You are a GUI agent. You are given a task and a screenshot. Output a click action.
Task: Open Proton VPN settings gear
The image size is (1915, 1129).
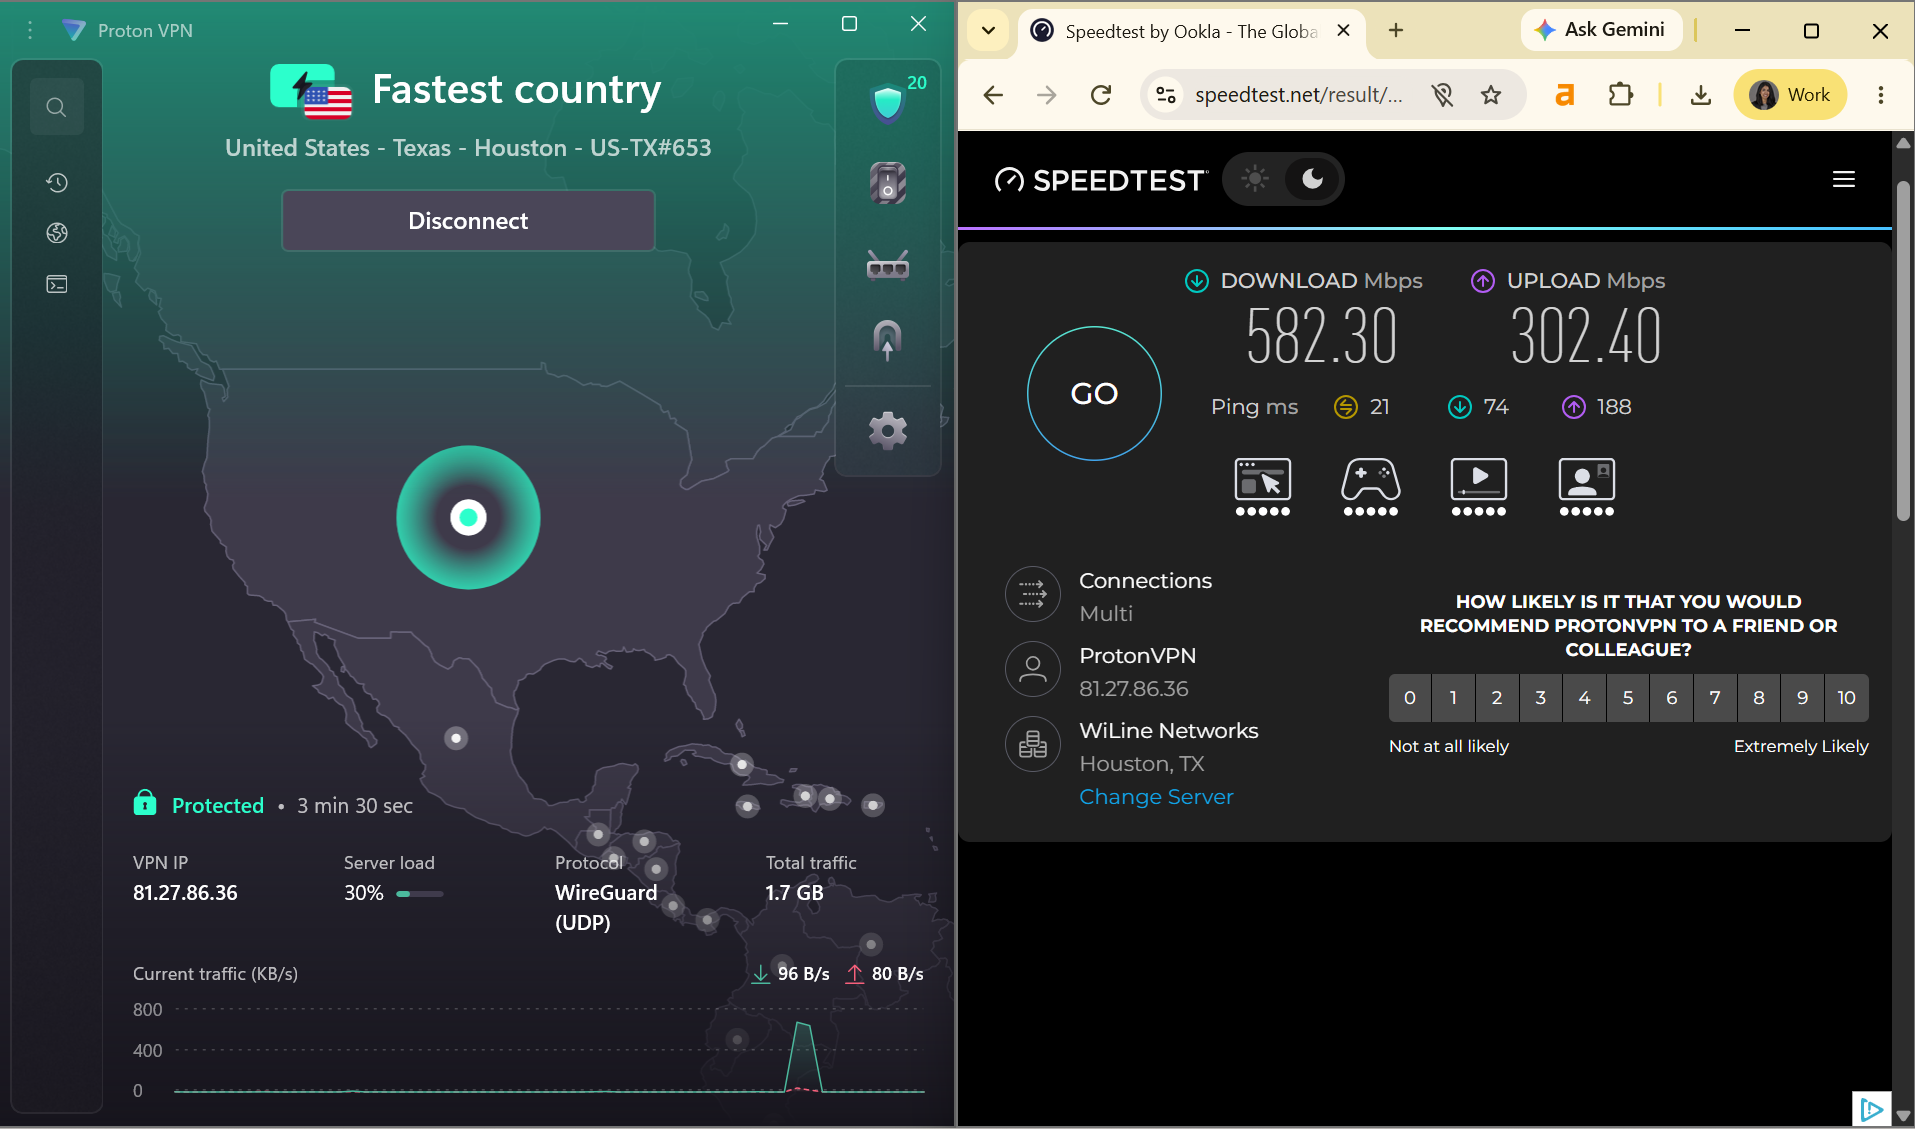point(888,431)
